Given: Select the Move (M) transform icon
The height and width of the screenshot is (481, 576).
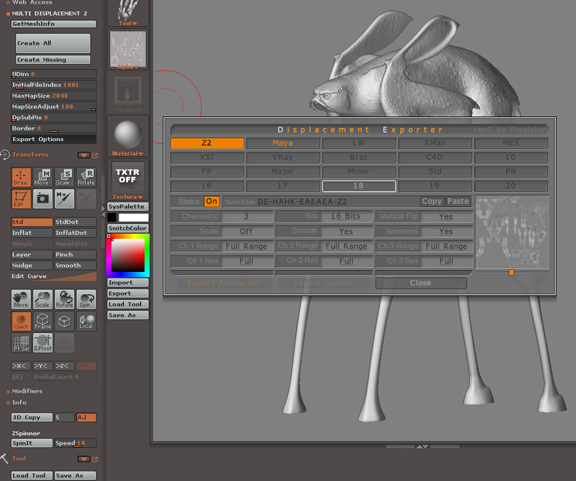Looking at the screenshot, I should pyautogui.click(x=43, y=177).
